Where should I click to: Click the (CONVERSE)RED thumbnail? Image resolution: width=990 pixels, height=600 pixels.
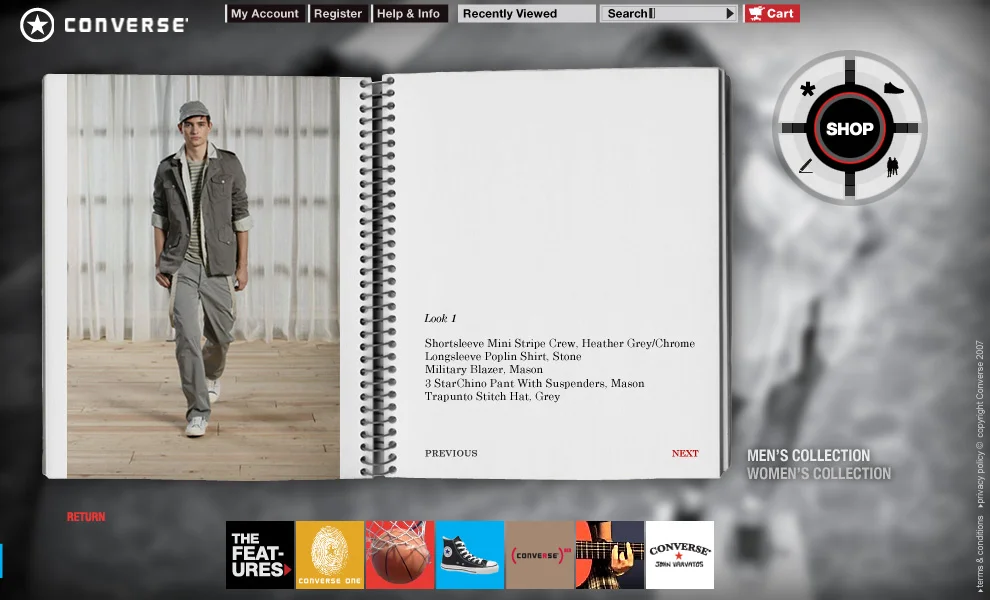click(540, 554)
